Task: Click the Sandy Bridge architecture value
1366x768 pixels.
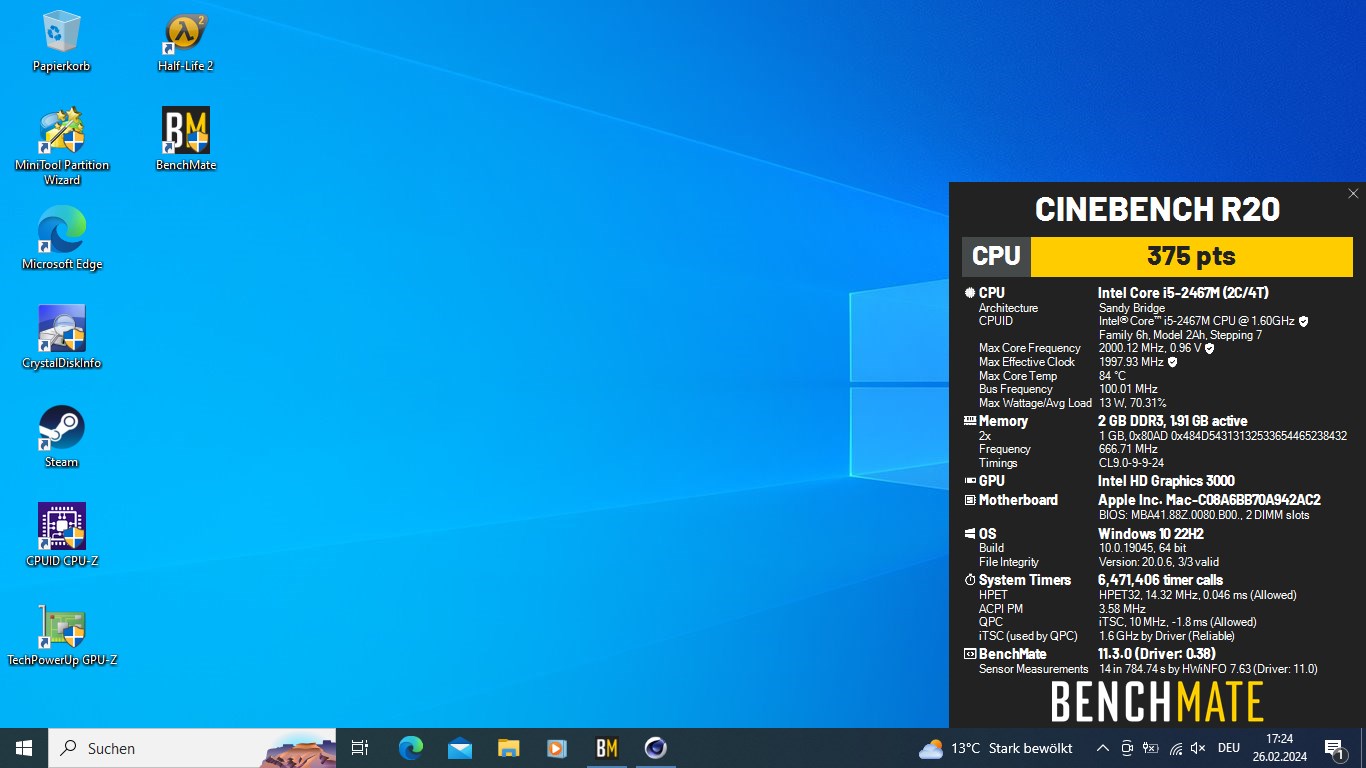Action: pos(1132,308)
